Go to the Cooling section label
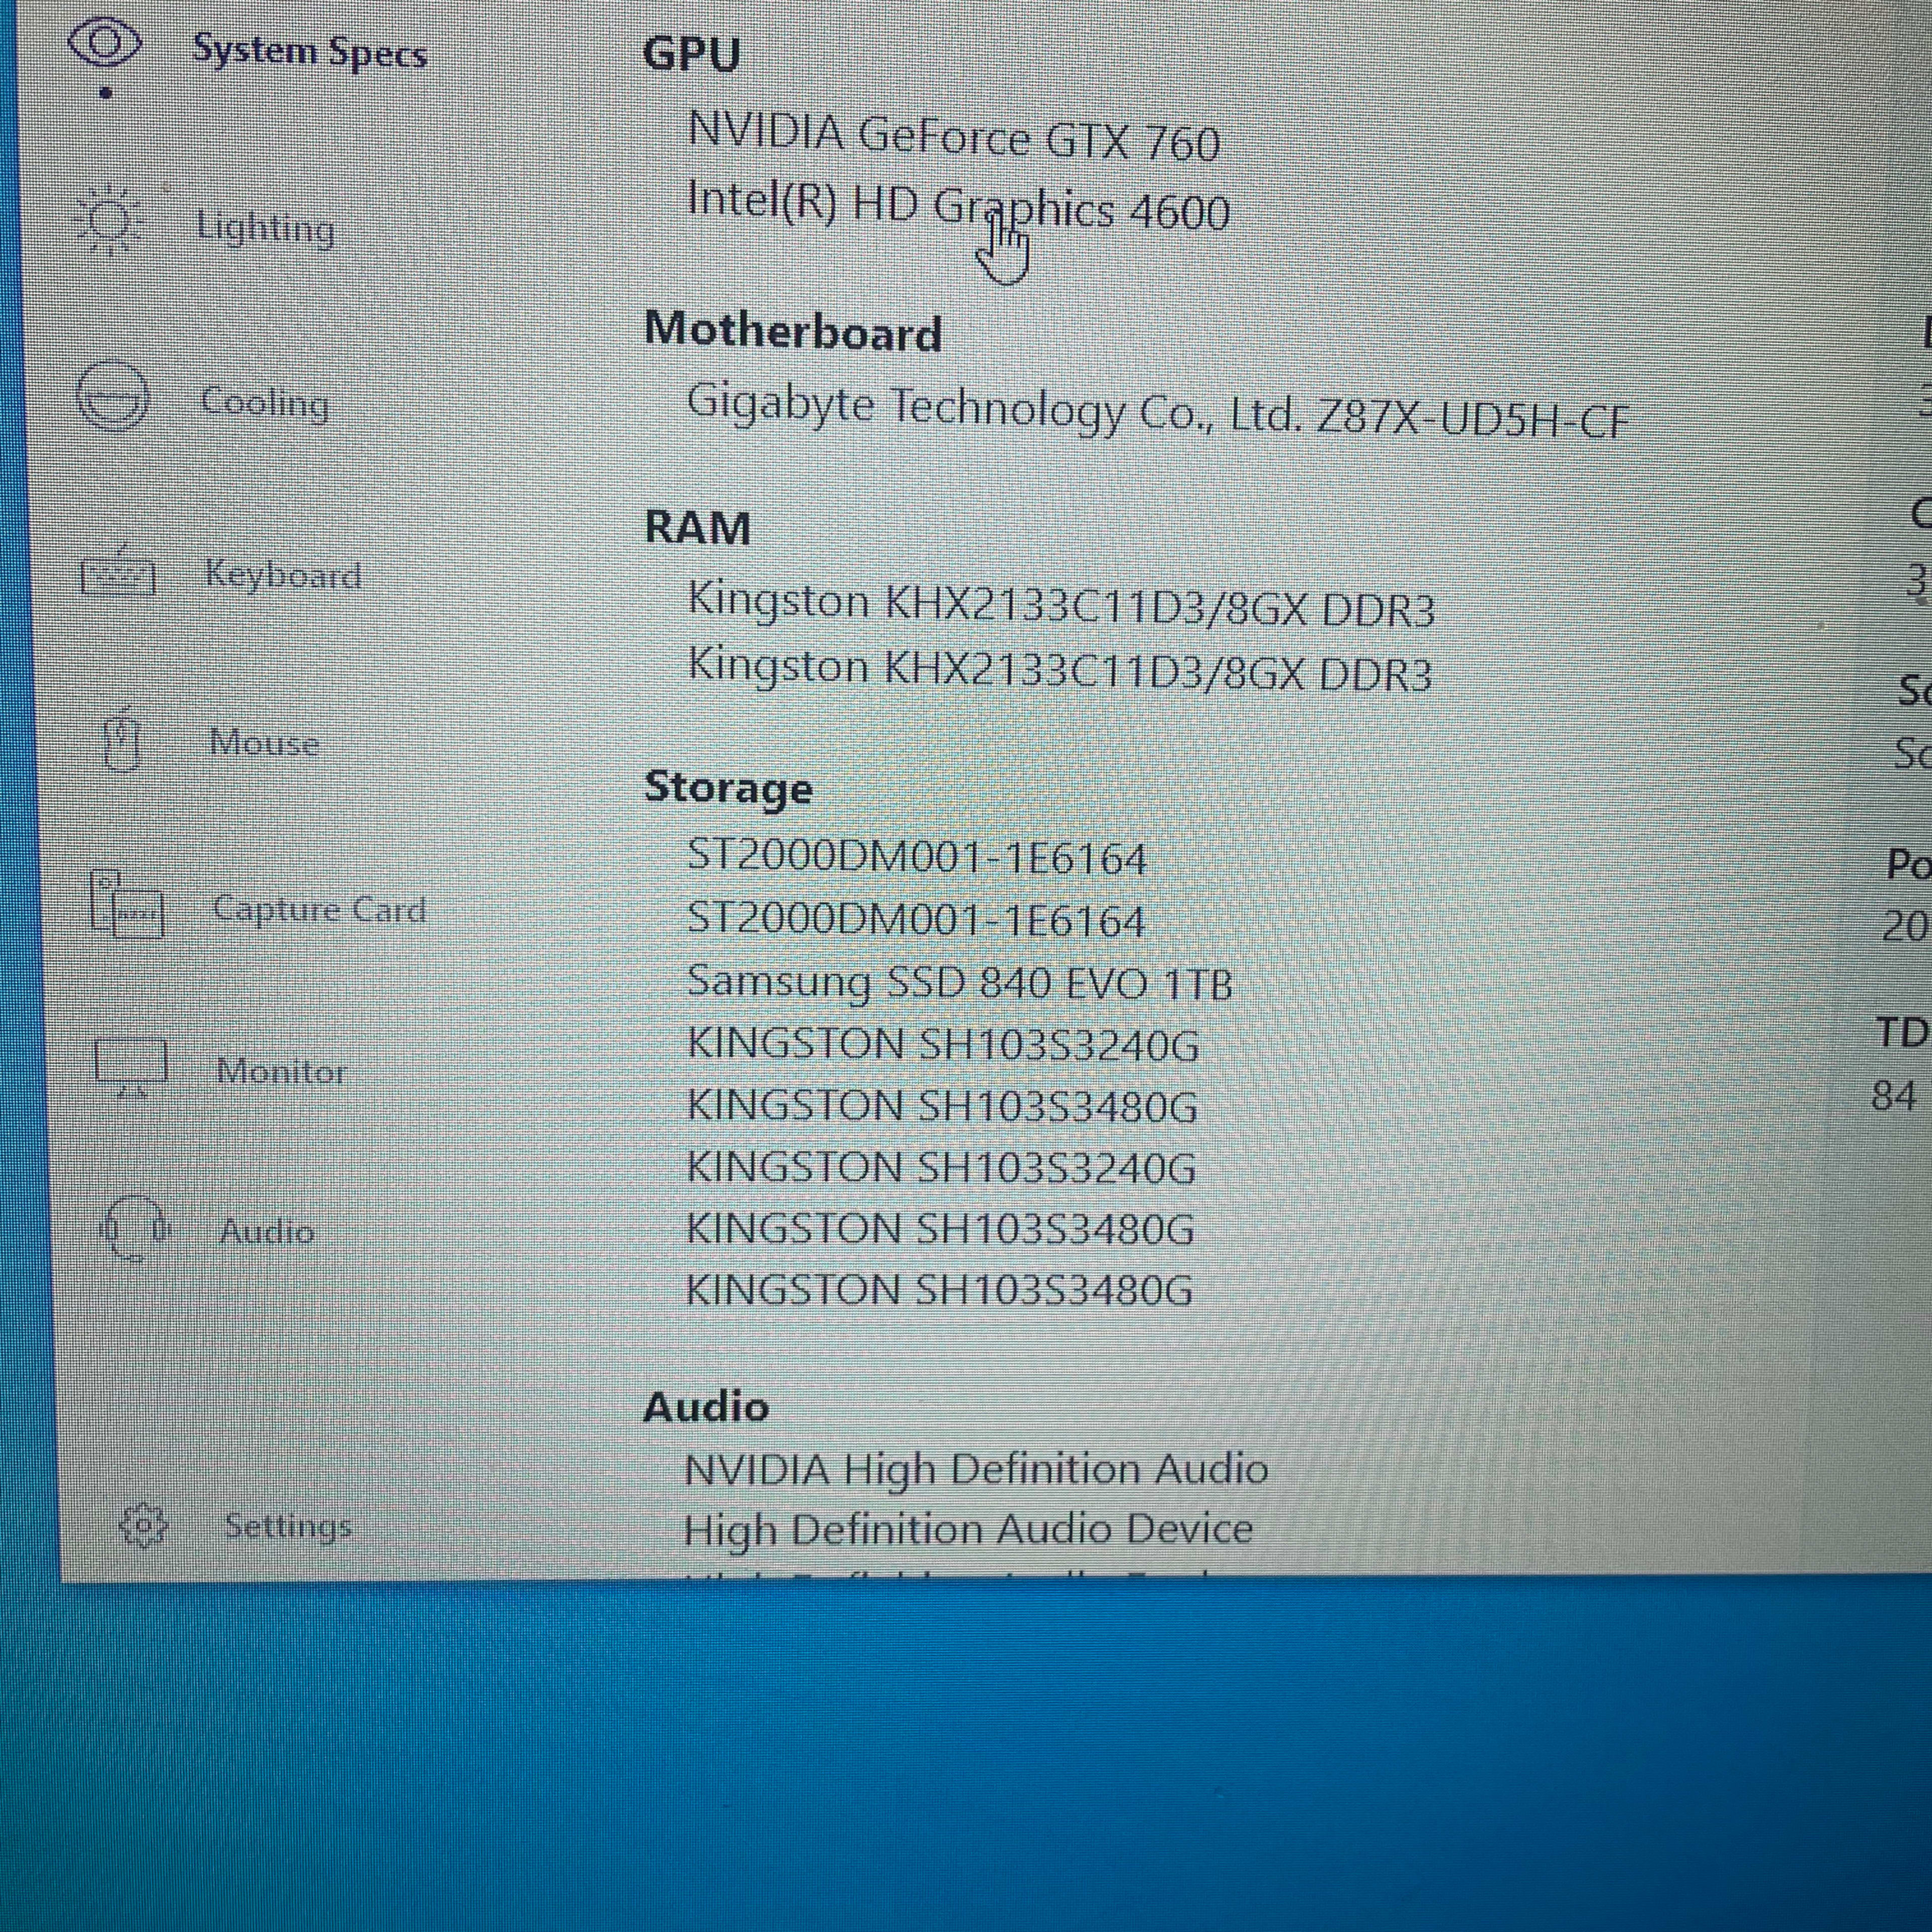Image resolution: width=1932 pixels, height=1932 pixels. pos(265,403)
